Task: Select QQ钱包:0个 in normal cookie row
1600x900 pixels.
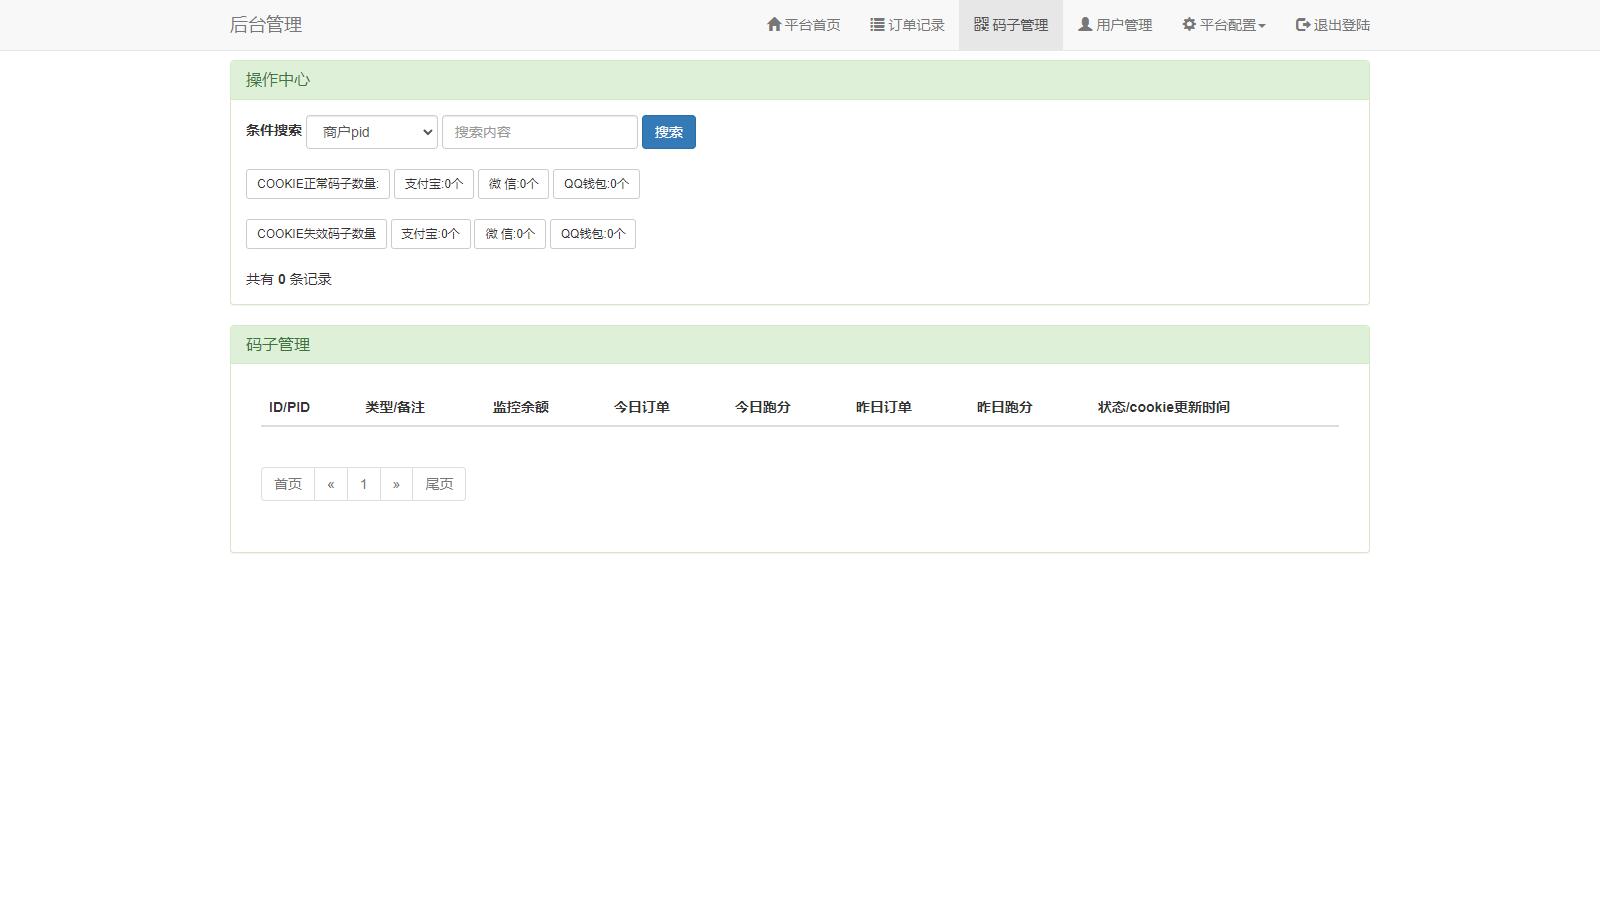Action: (596, 184)
